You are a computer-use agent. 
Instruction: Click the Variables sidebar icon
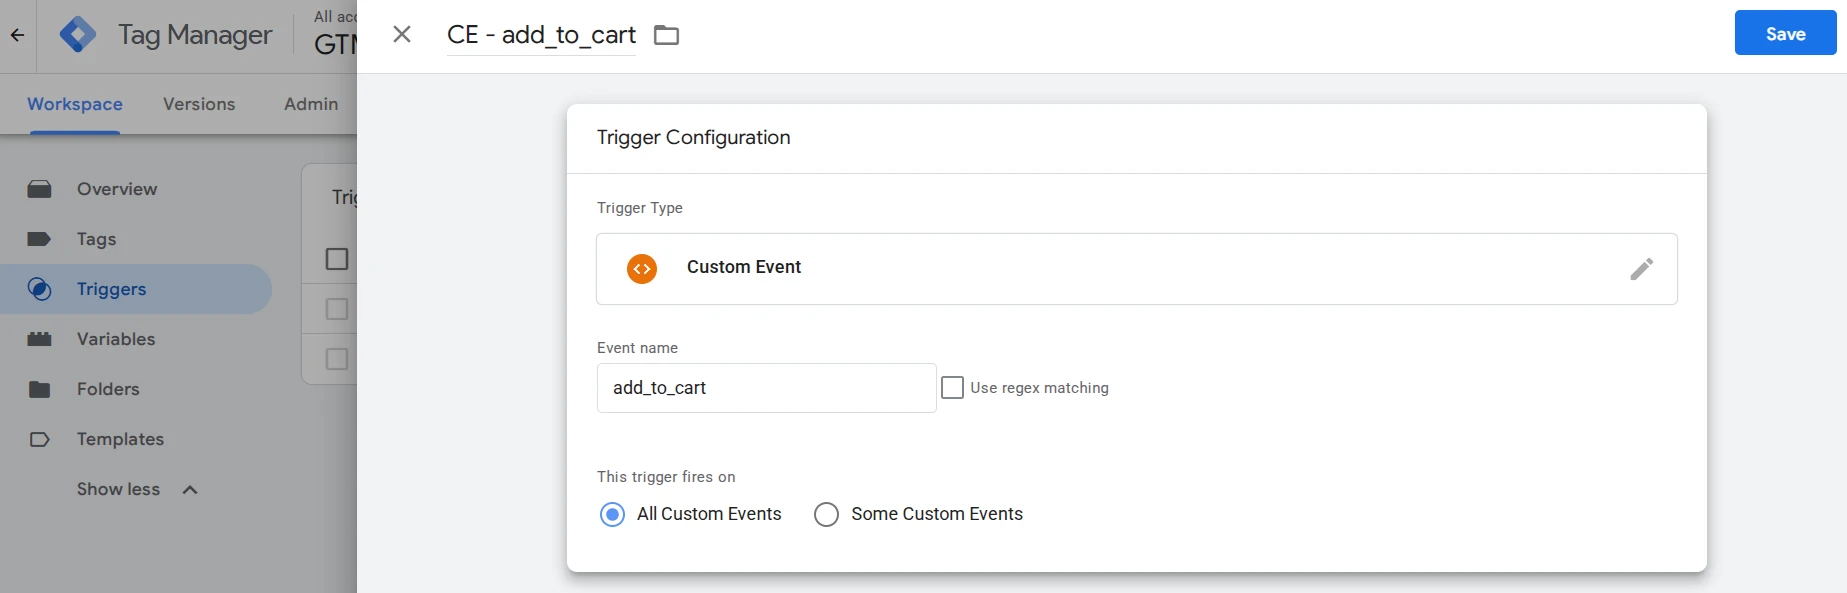(x=40, y=339)
